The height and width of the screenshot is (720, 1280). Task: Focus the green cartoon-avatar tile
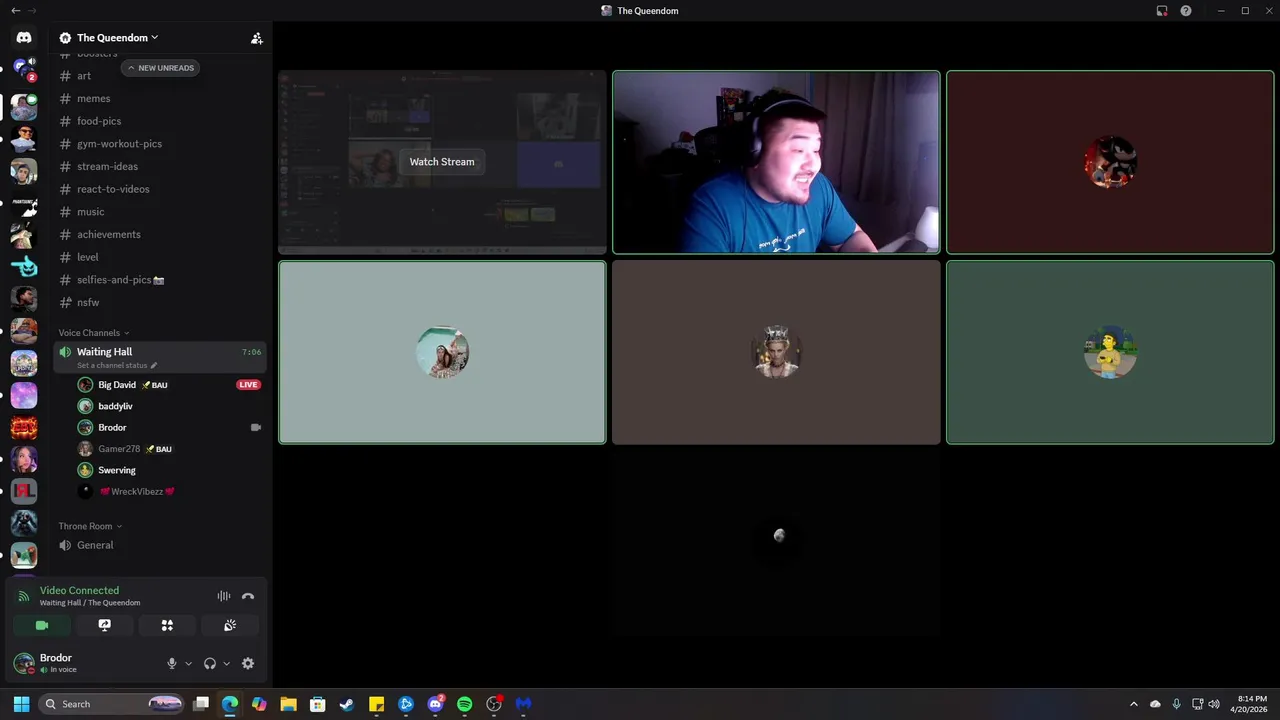pos(1110,352)
